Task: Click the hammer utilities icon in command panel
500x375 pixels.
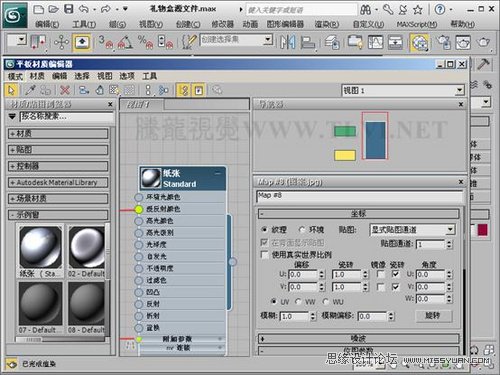Action: pos(483,64)
